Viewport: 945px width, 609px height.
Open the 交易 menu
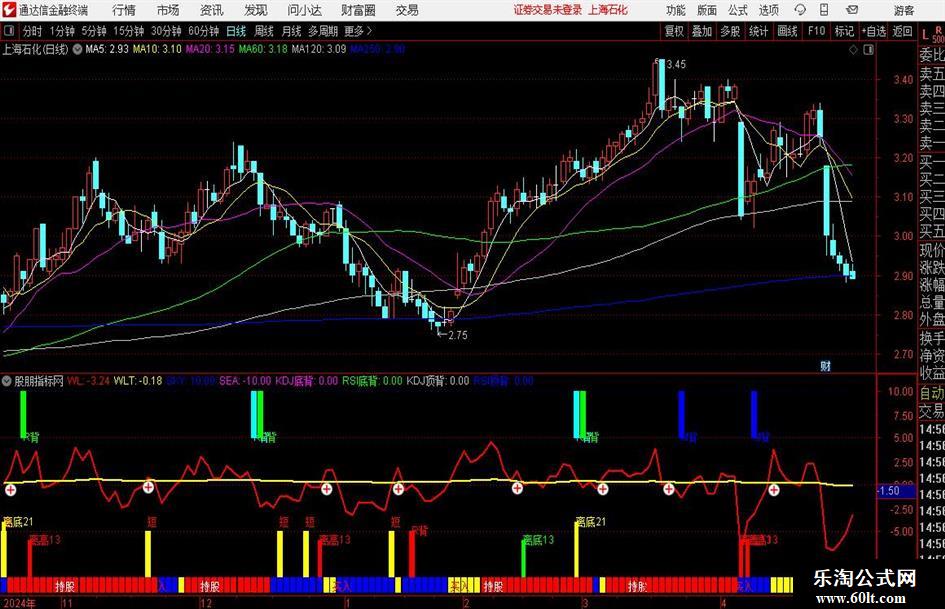point(407,10)
